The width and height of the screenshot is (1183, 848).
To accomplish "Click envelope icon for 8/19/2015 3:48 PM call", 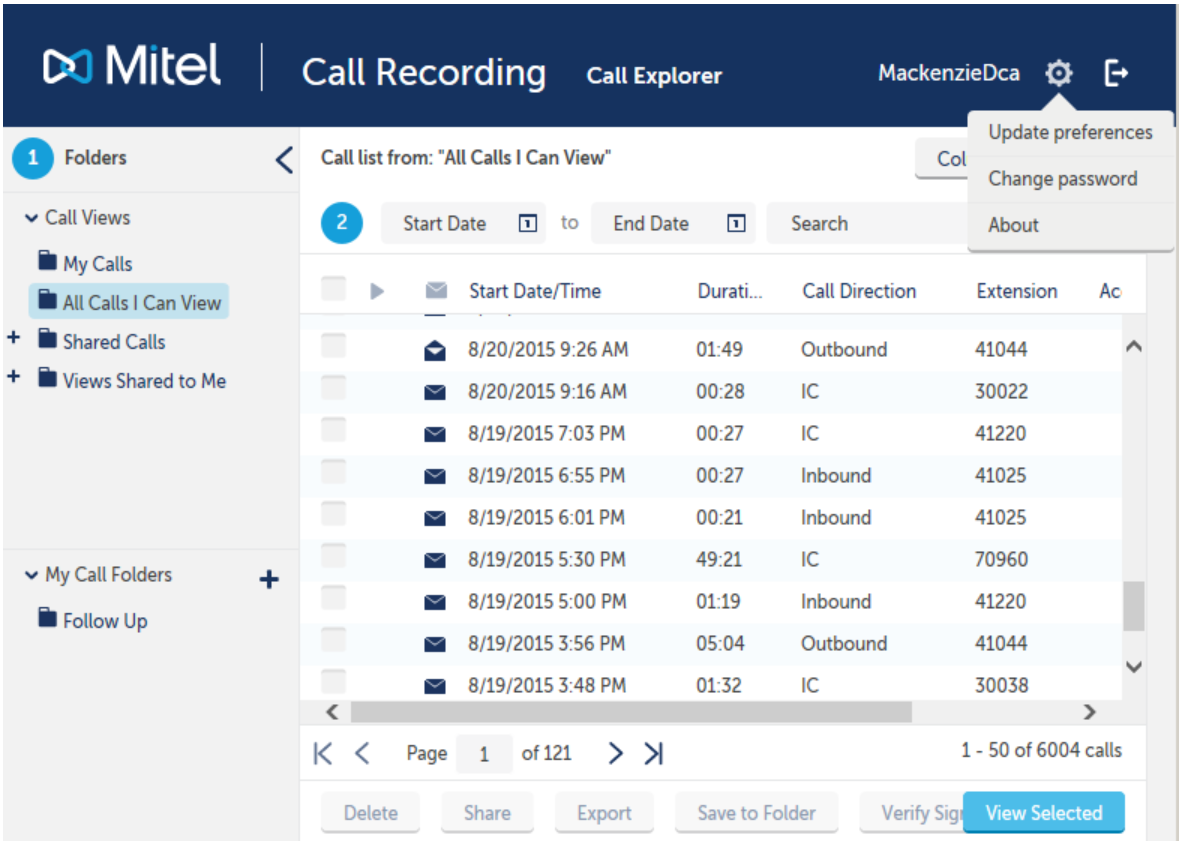I will [435, 686].
